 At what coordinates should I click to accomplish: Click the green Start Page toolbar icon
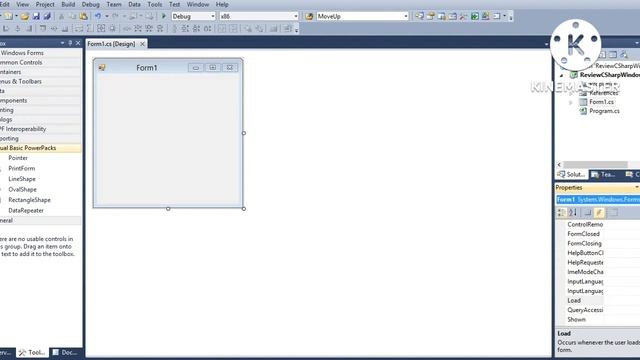coord(475,16)
